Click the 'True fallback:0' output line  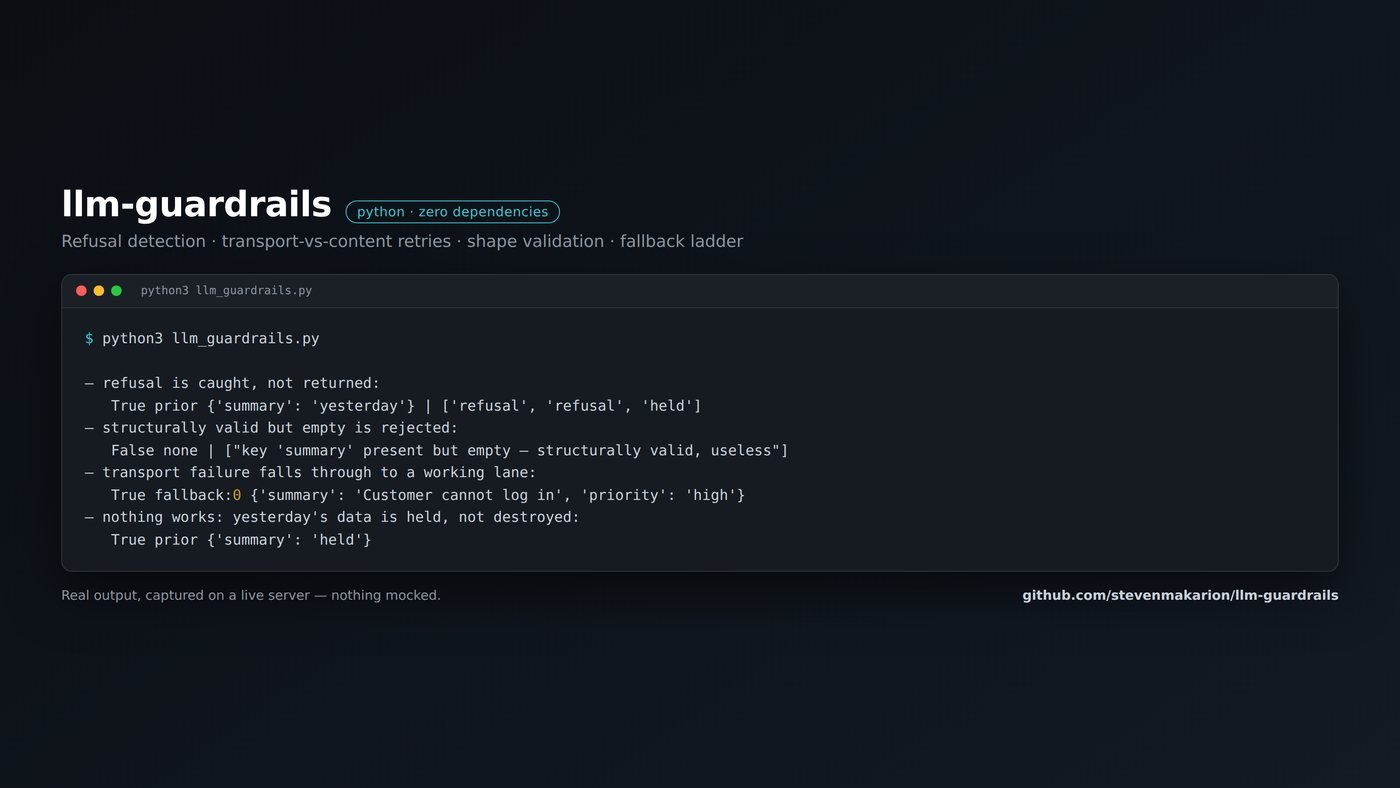[x=428, y=495]
